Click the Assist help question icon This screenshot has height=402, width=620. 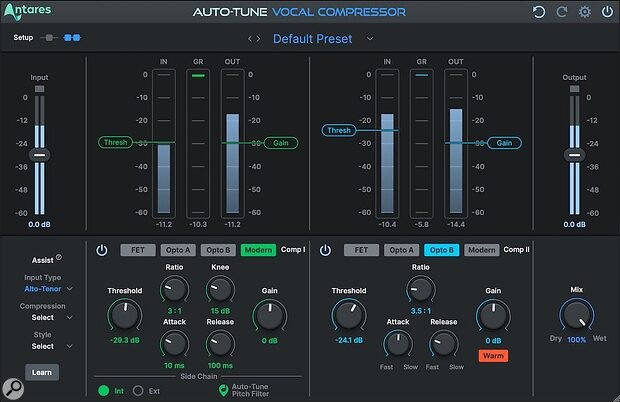coord(59,257)
